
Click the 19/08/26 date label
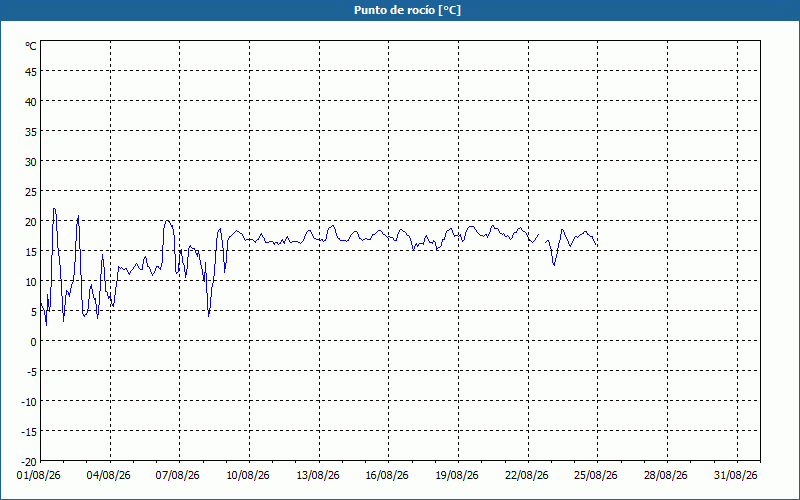pyautogui.click(x=457, y=476)
